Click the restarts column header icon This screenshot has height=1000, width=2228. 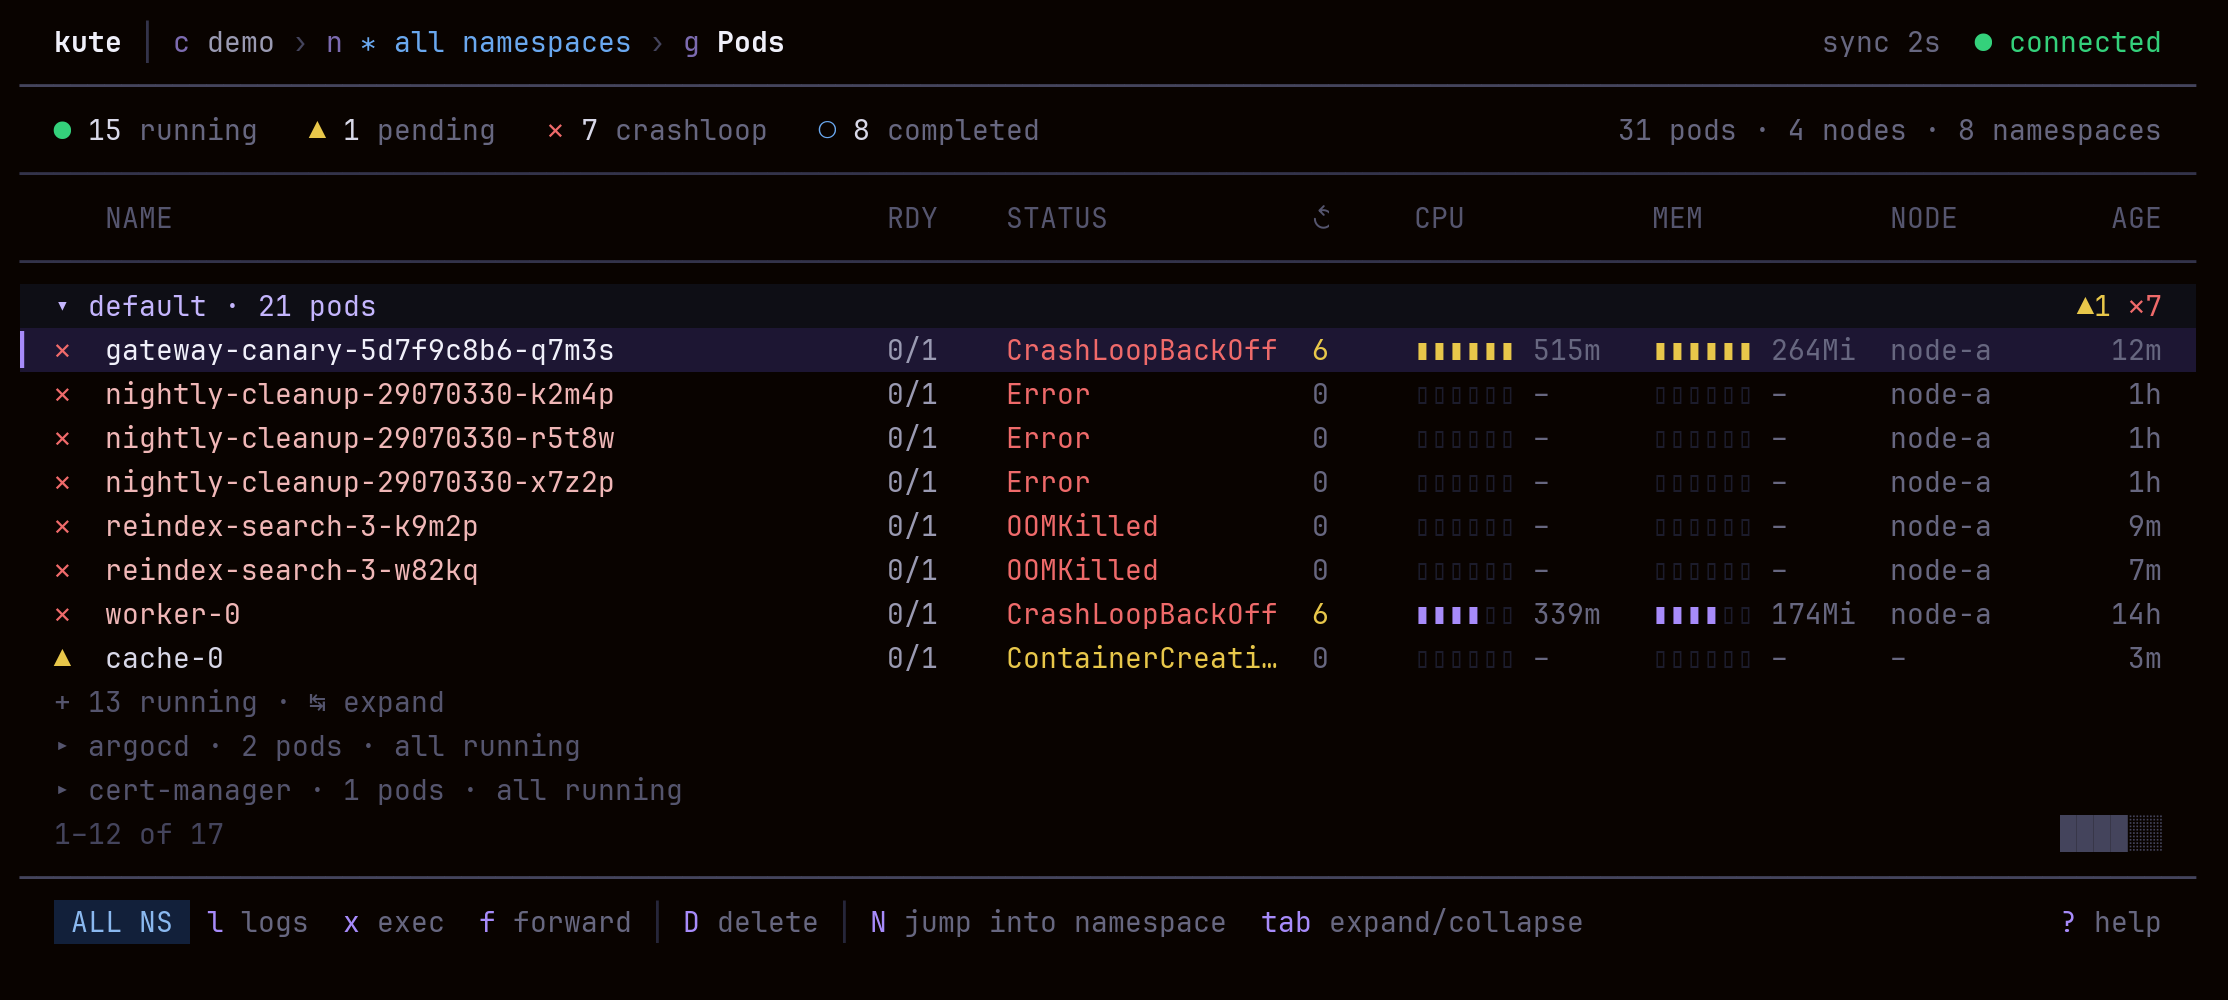coord(1321,217)
